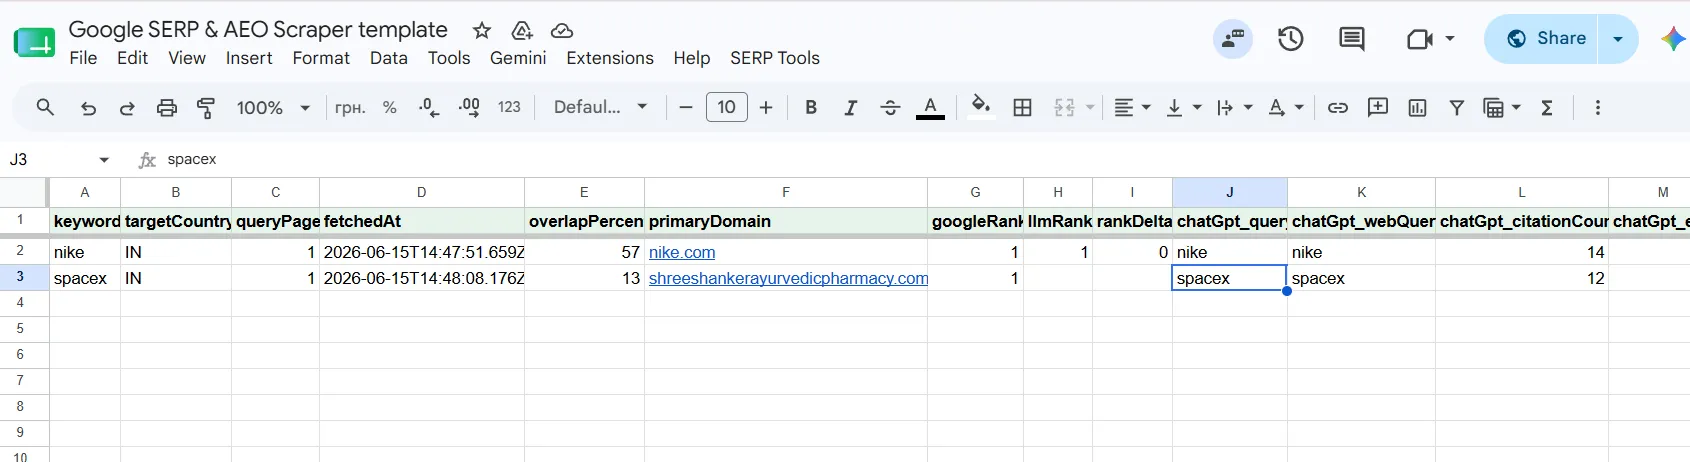This screenshot has width=1690, height=462.
Task: Open the toolbar more options menu
Action: [x=1598, y=108]
